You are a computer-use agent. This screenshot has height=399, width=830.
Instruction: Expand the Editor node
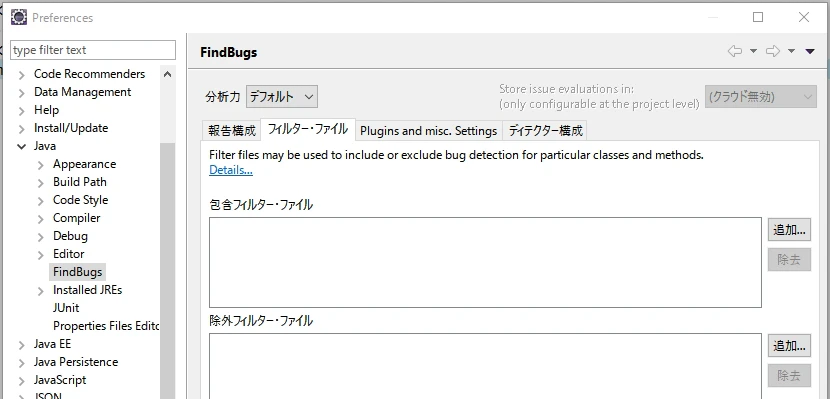pyautogui.click(x=41, y=255)
